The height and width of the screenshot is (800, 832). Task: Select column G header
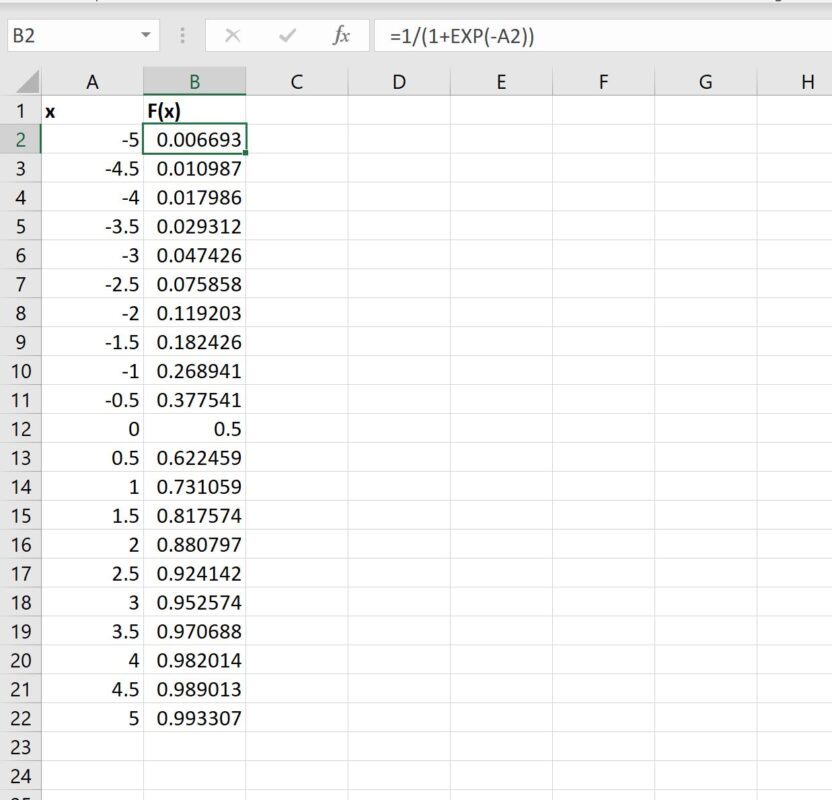(x=705, y=83)
